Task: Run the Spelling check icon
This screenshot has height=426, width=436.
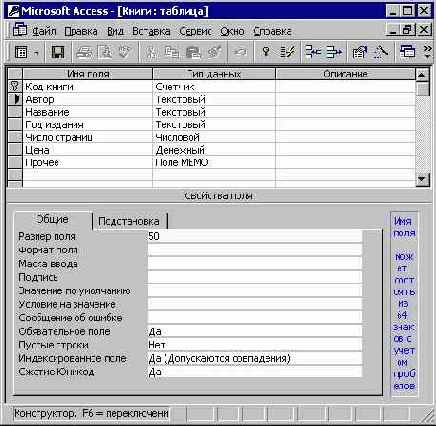Action: click(125, 52)
